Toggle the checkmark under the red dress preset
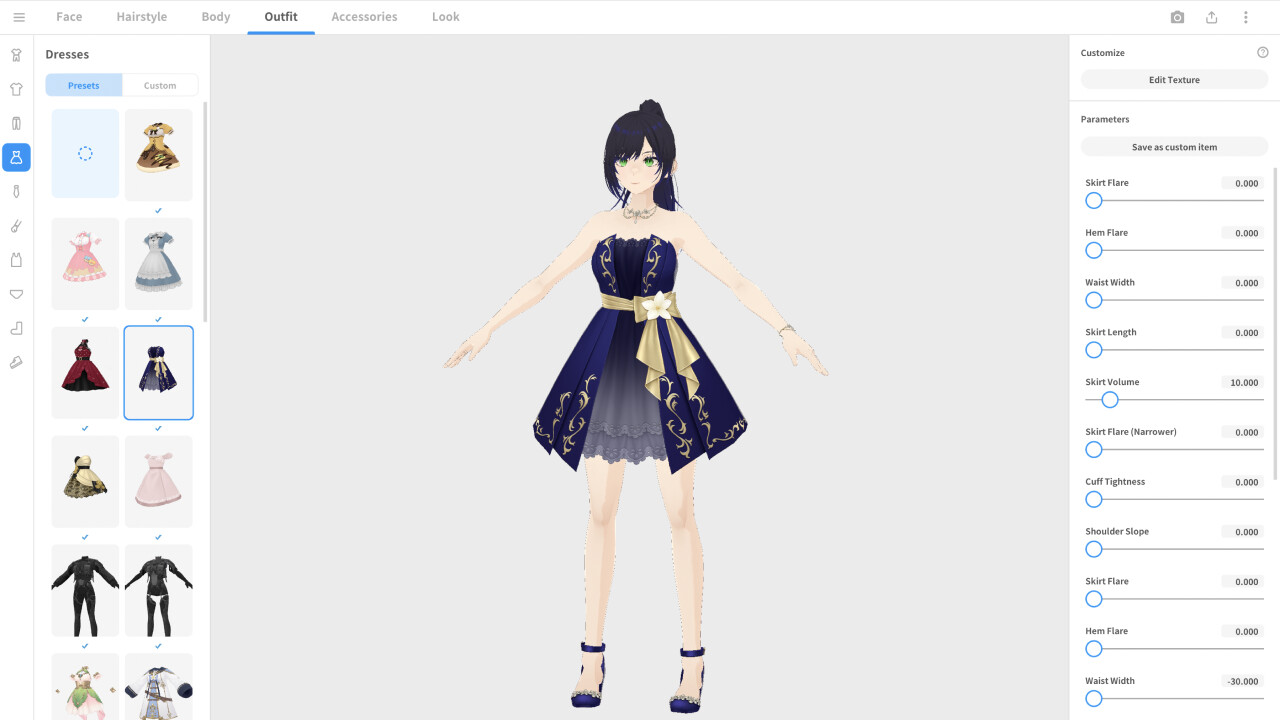The width and height of the screenshot is (1280, 720). click(x=84, y=428)
